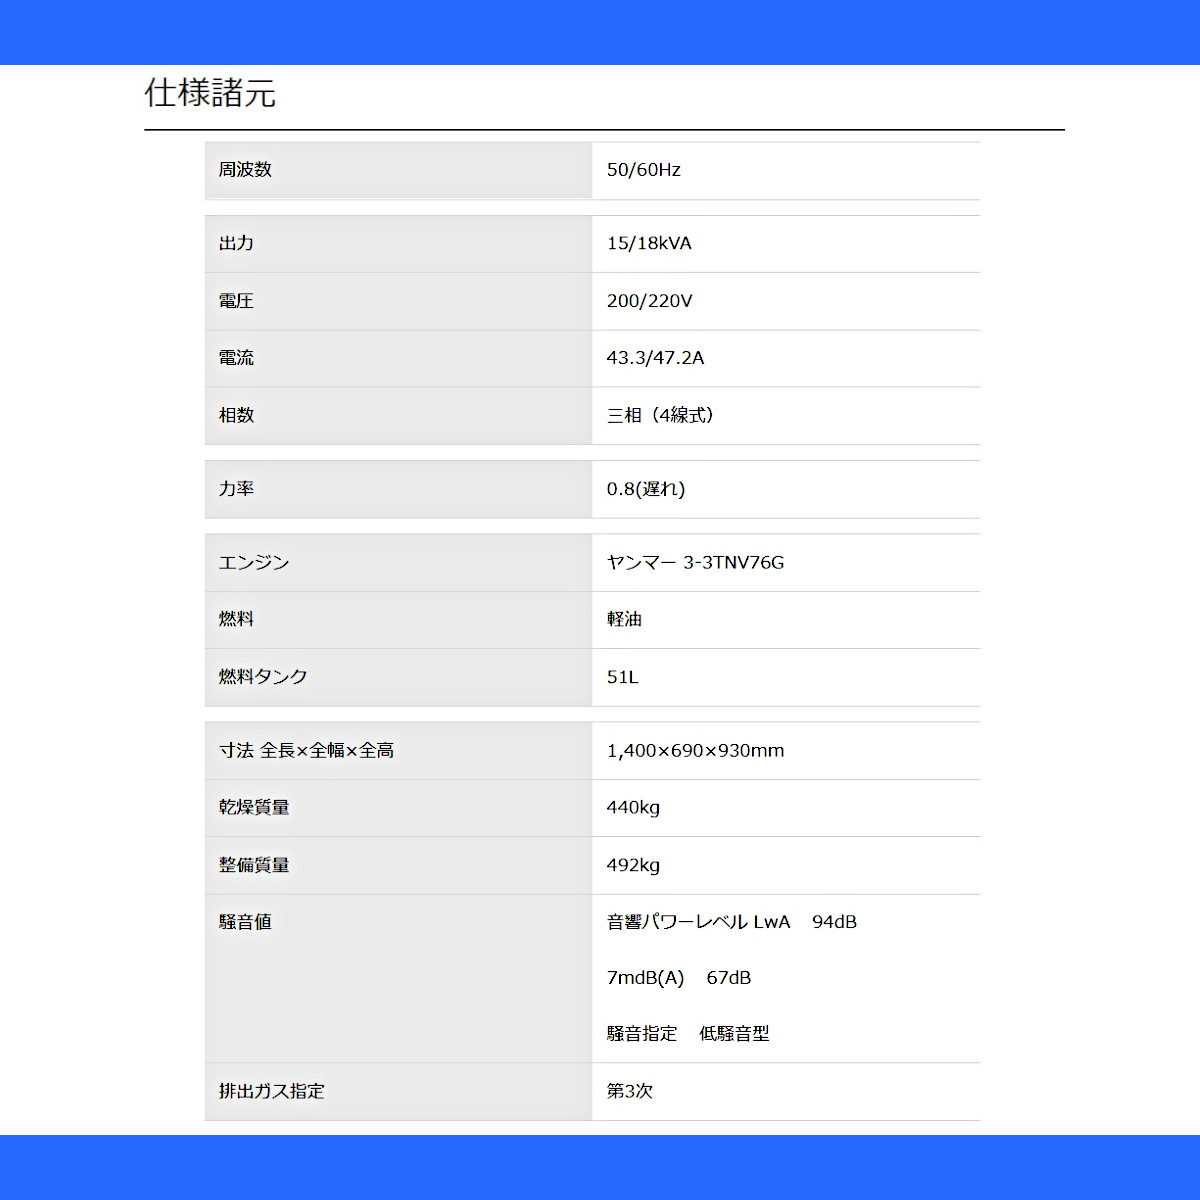The image size is (1200, 1200).
Task: Click the 43.3/47.2A value
Action: click(x=655, y=358)
